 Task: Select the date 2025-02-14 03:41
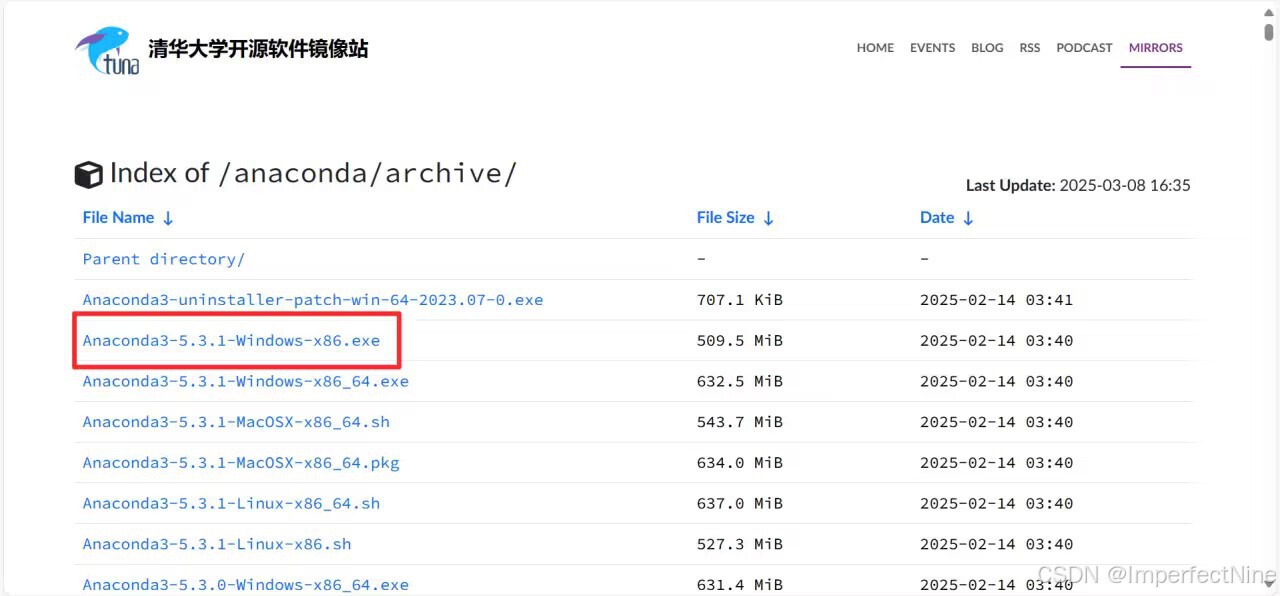click(996, 300)
